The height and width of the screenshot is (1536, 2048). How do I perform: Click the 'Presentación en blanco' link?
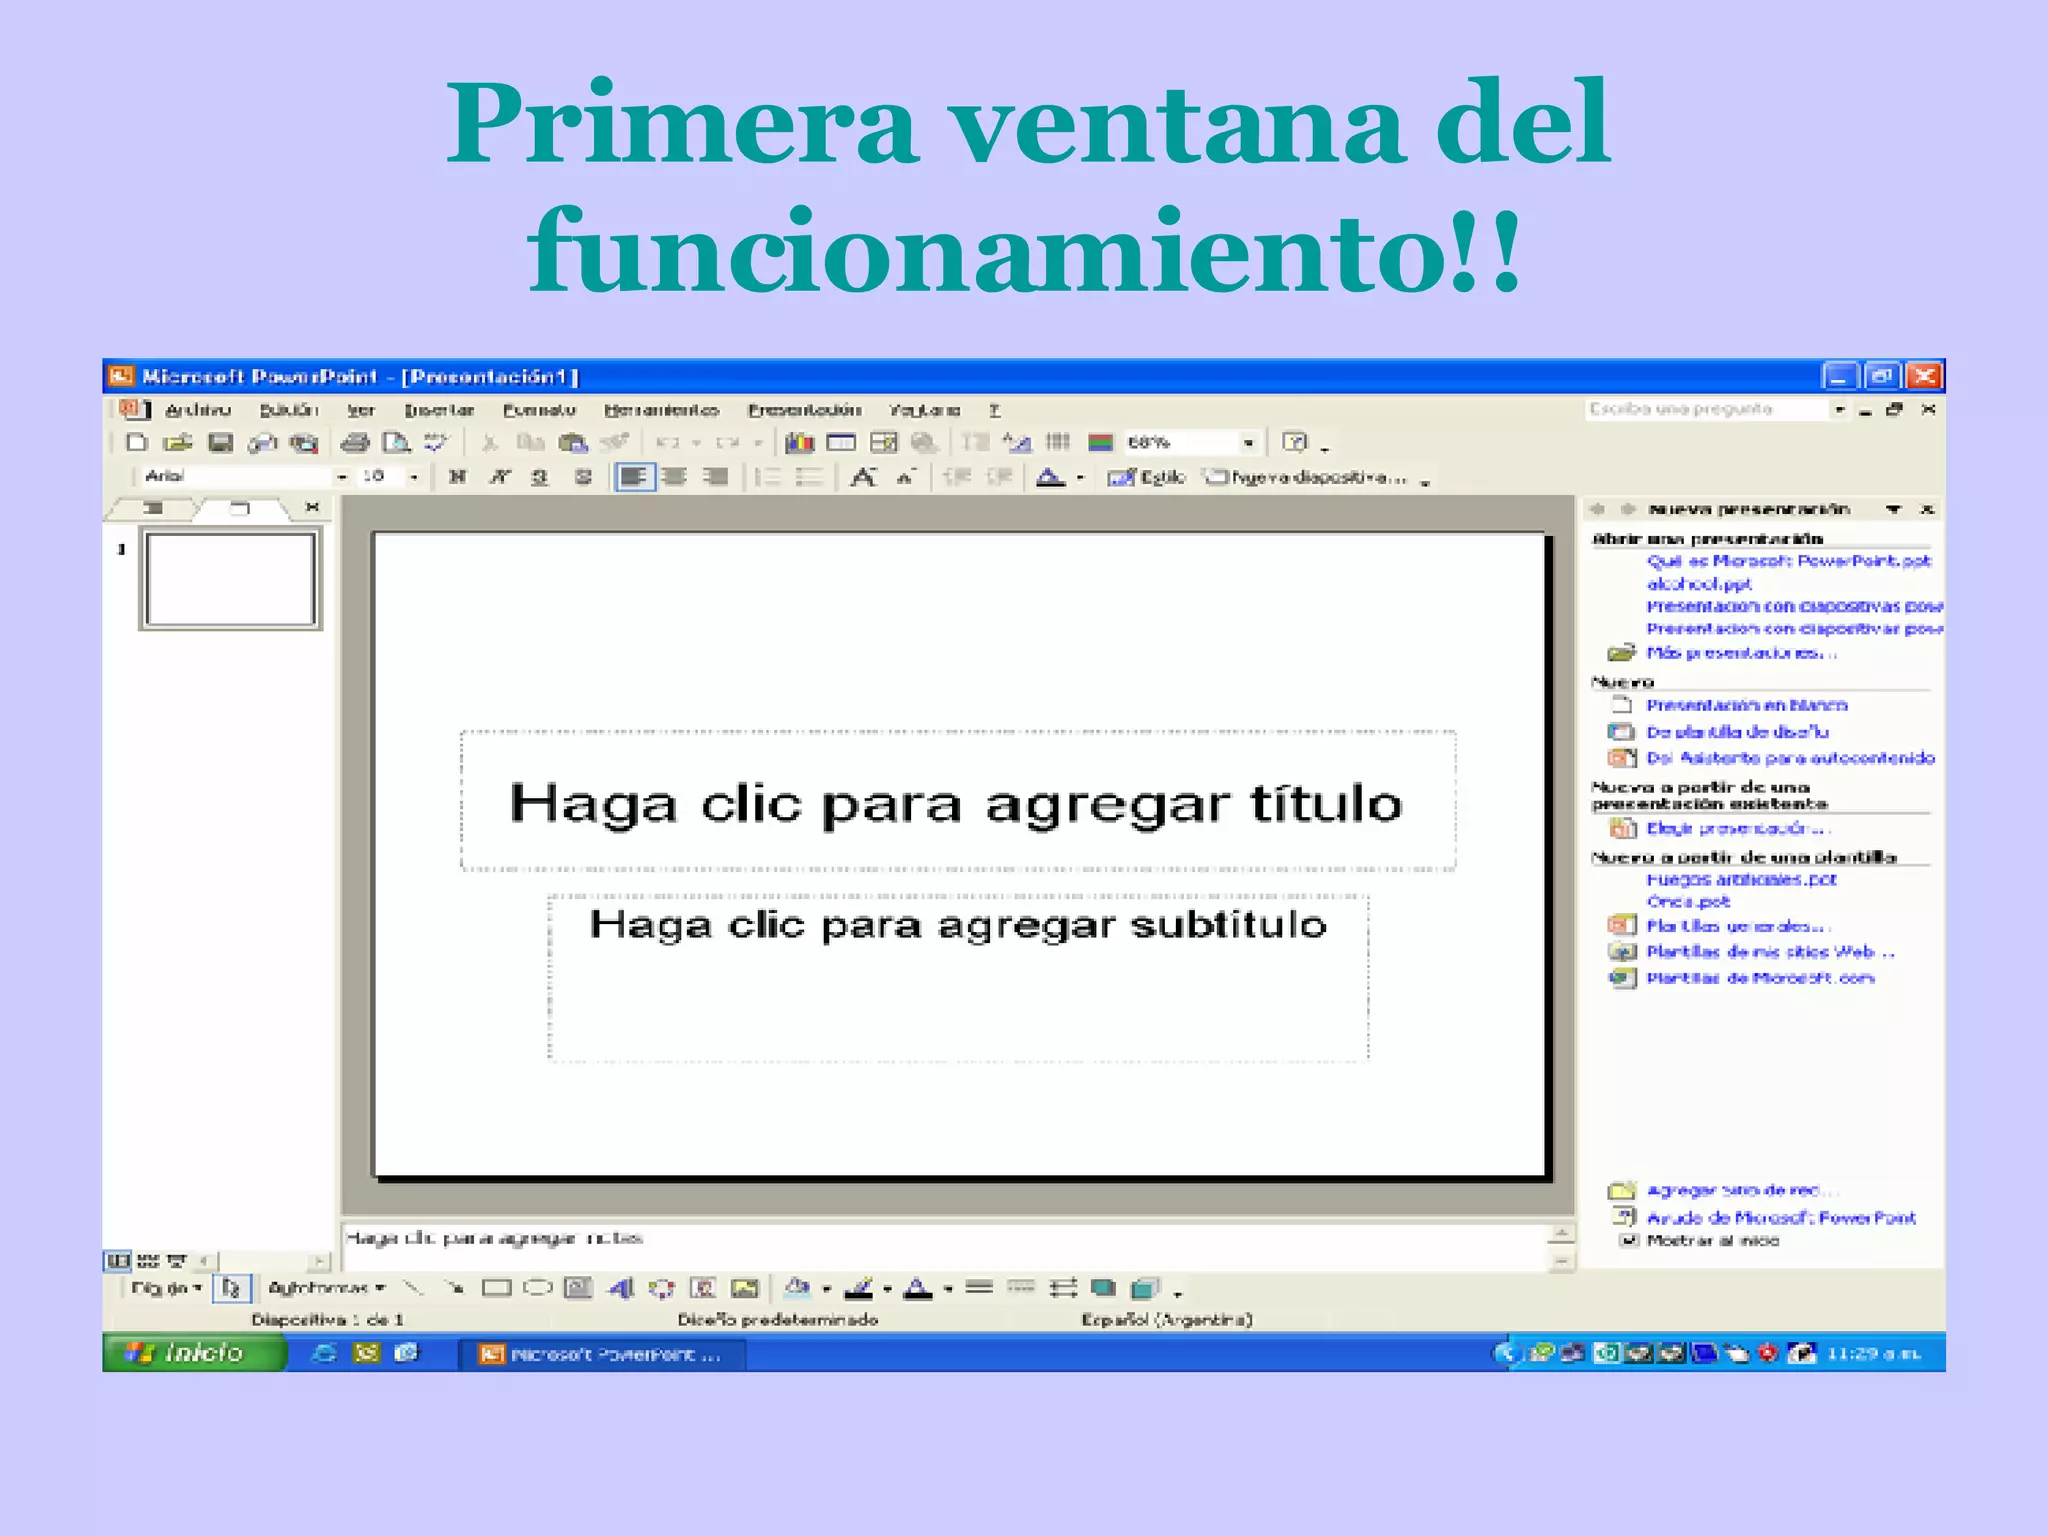point(1747,705)
